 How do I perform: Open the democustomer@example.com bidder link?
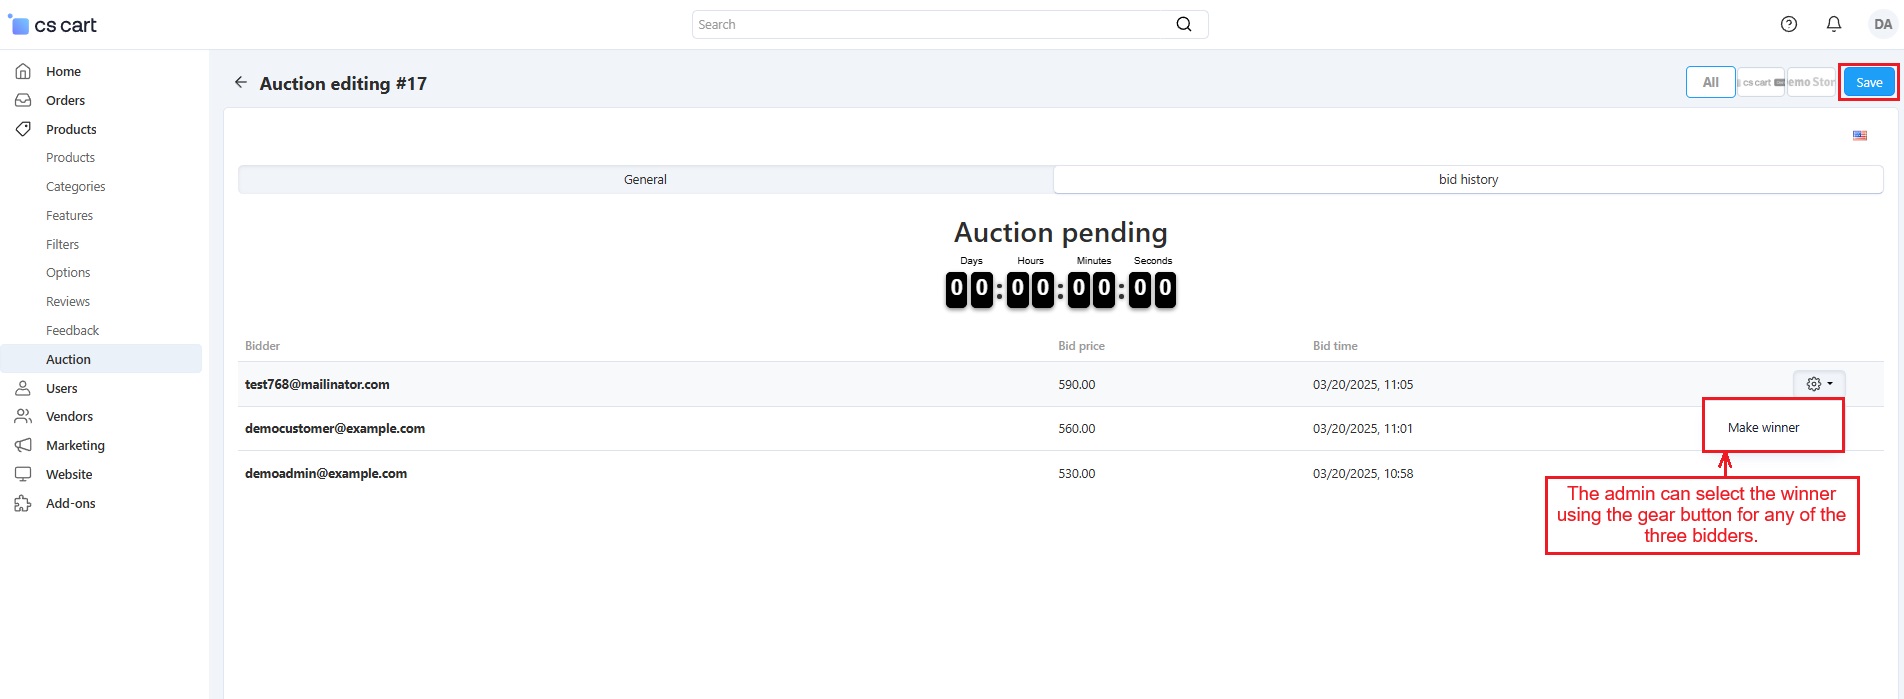[x=335, y=428]
